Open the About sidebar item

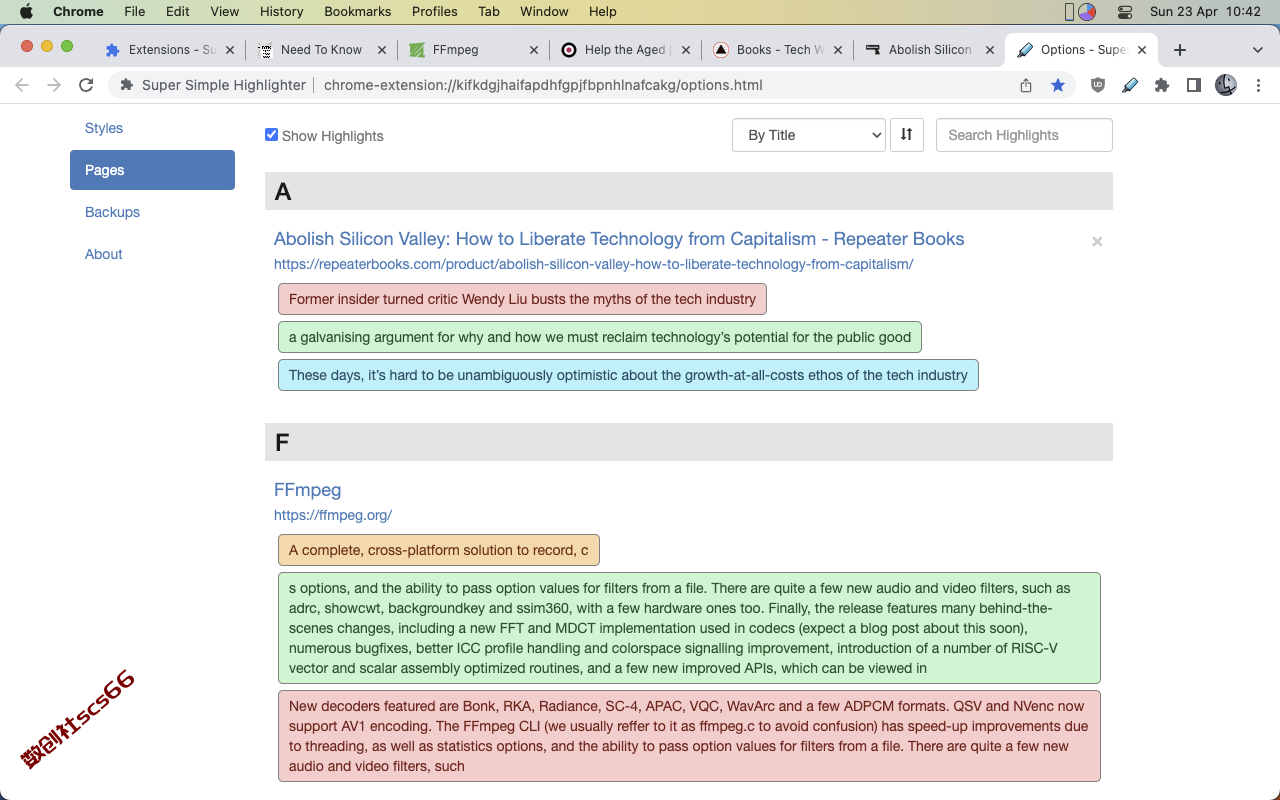pos(104,254)
